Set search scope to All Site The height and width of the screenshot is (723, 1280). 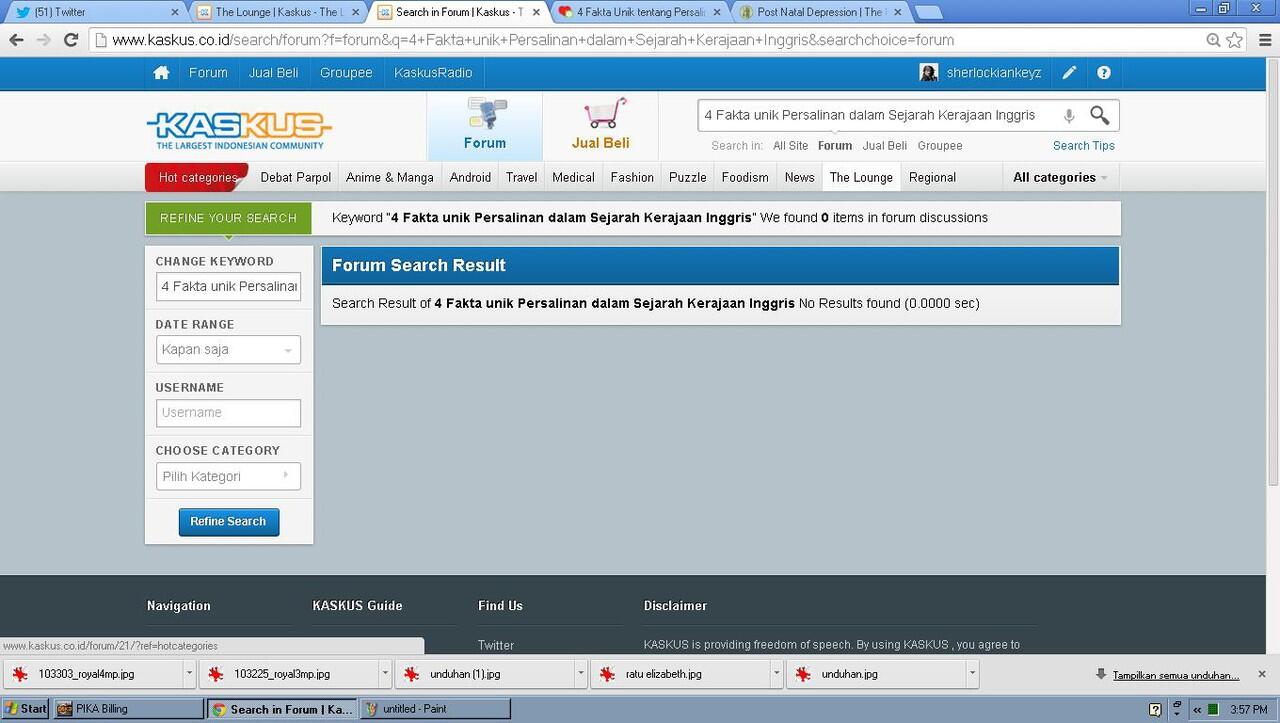point(790,146)
